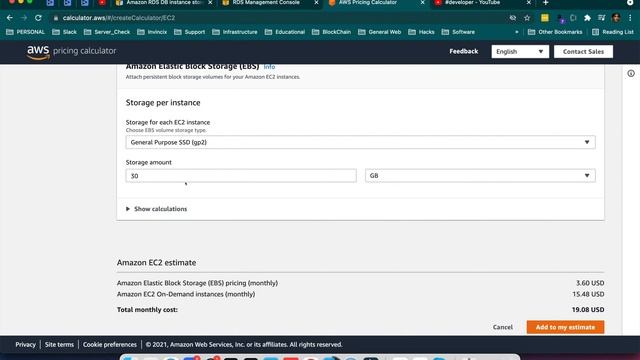Open the Site terms footer link
Image resolution: width=640 pixels, height=360 pixels.
click(59, 344)
